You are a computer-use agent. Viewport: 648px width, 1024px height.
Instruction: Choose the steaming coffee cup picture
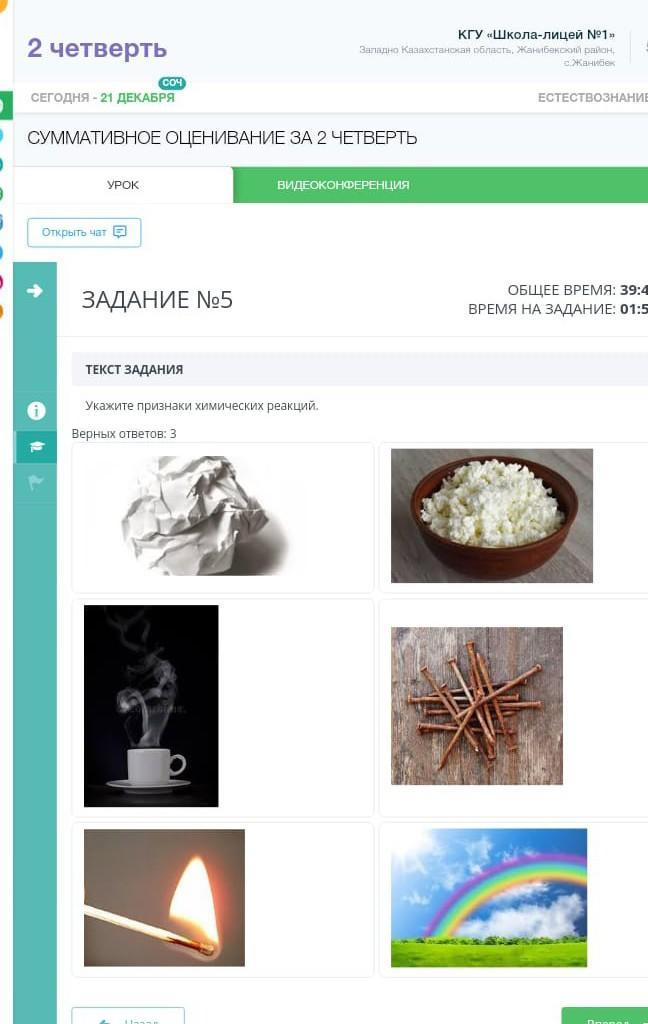(x=151, y=706)
